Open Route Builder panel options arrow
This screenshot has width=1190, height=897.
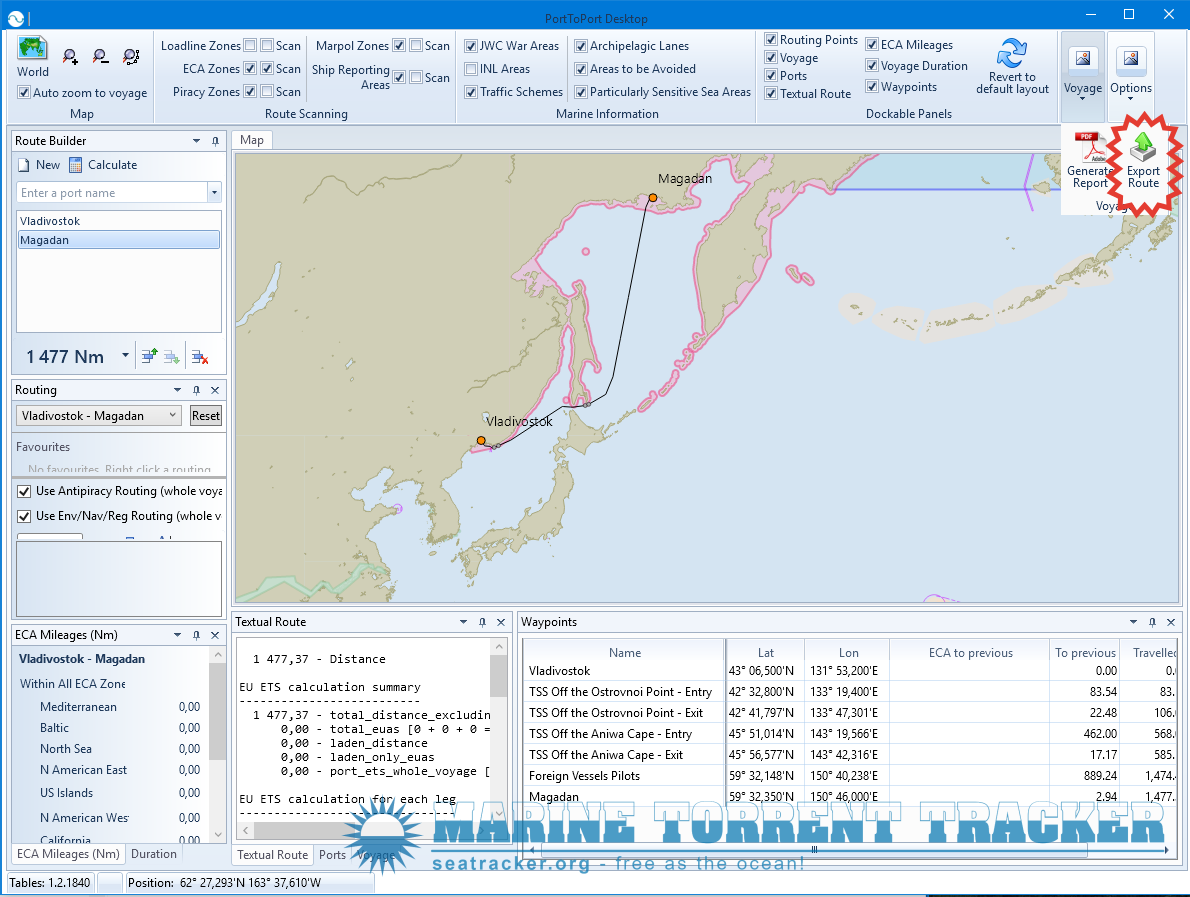pos(197,141)
